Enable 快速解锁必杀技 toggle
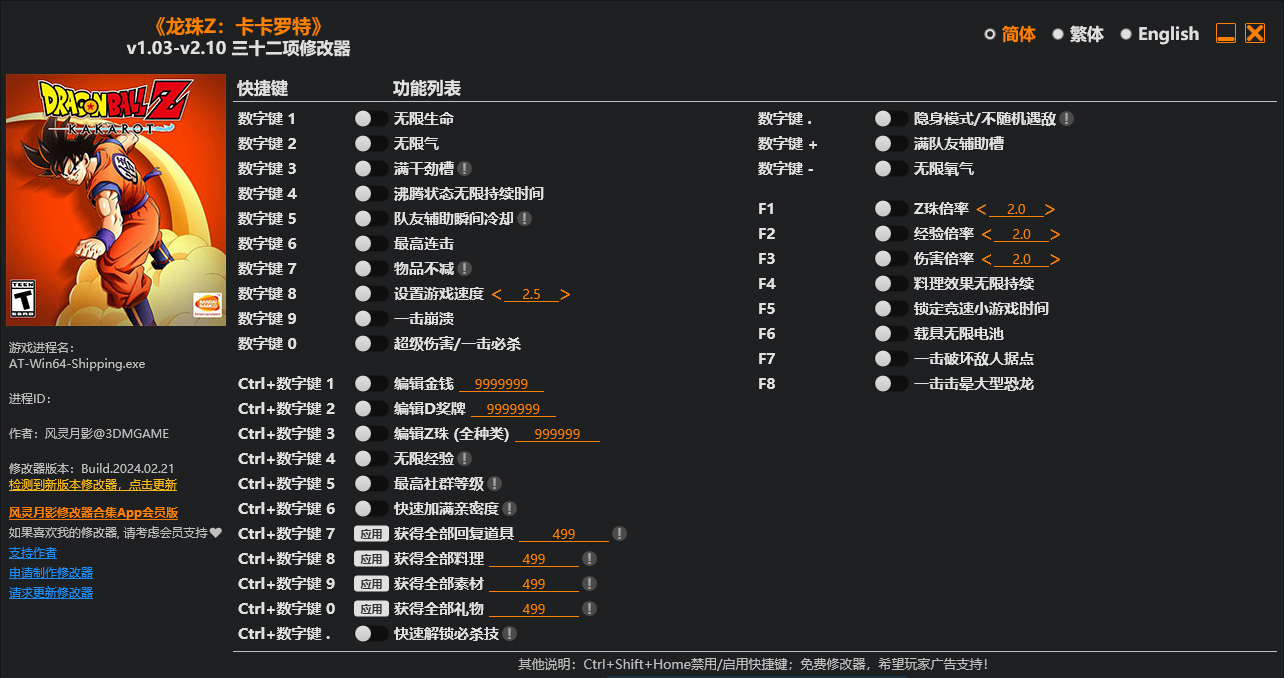Screen dimensions: 1284x678 [370, 633]
